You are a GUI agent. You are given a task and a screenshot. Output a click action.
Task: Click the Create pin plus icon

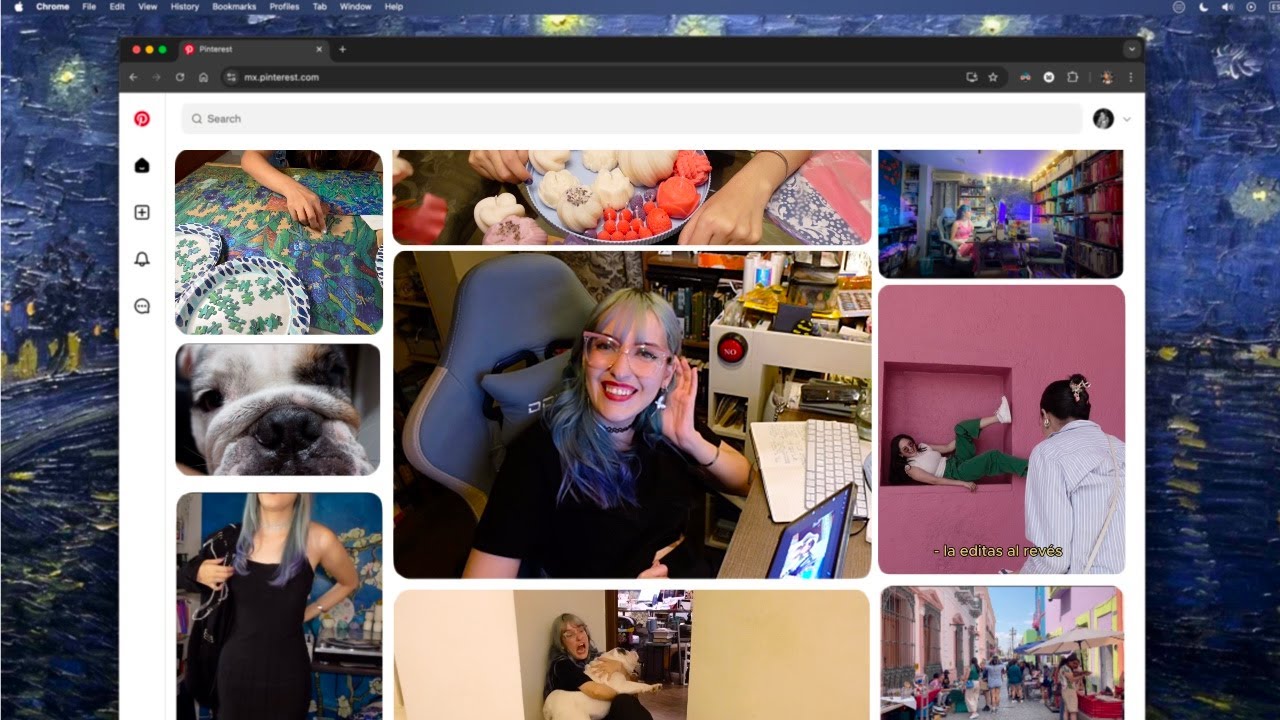pos(142,212)
